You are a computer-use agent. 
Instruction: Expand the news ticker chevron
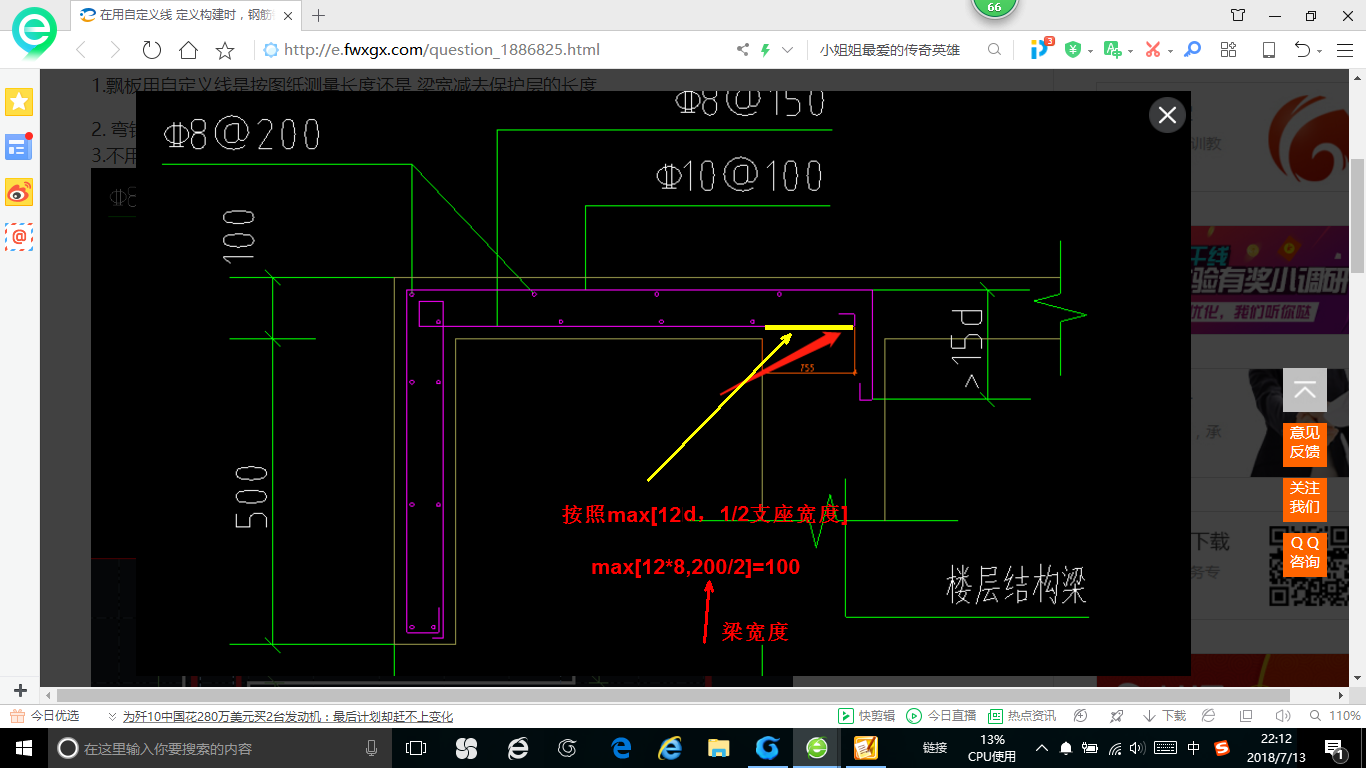(x=111, y=716)
